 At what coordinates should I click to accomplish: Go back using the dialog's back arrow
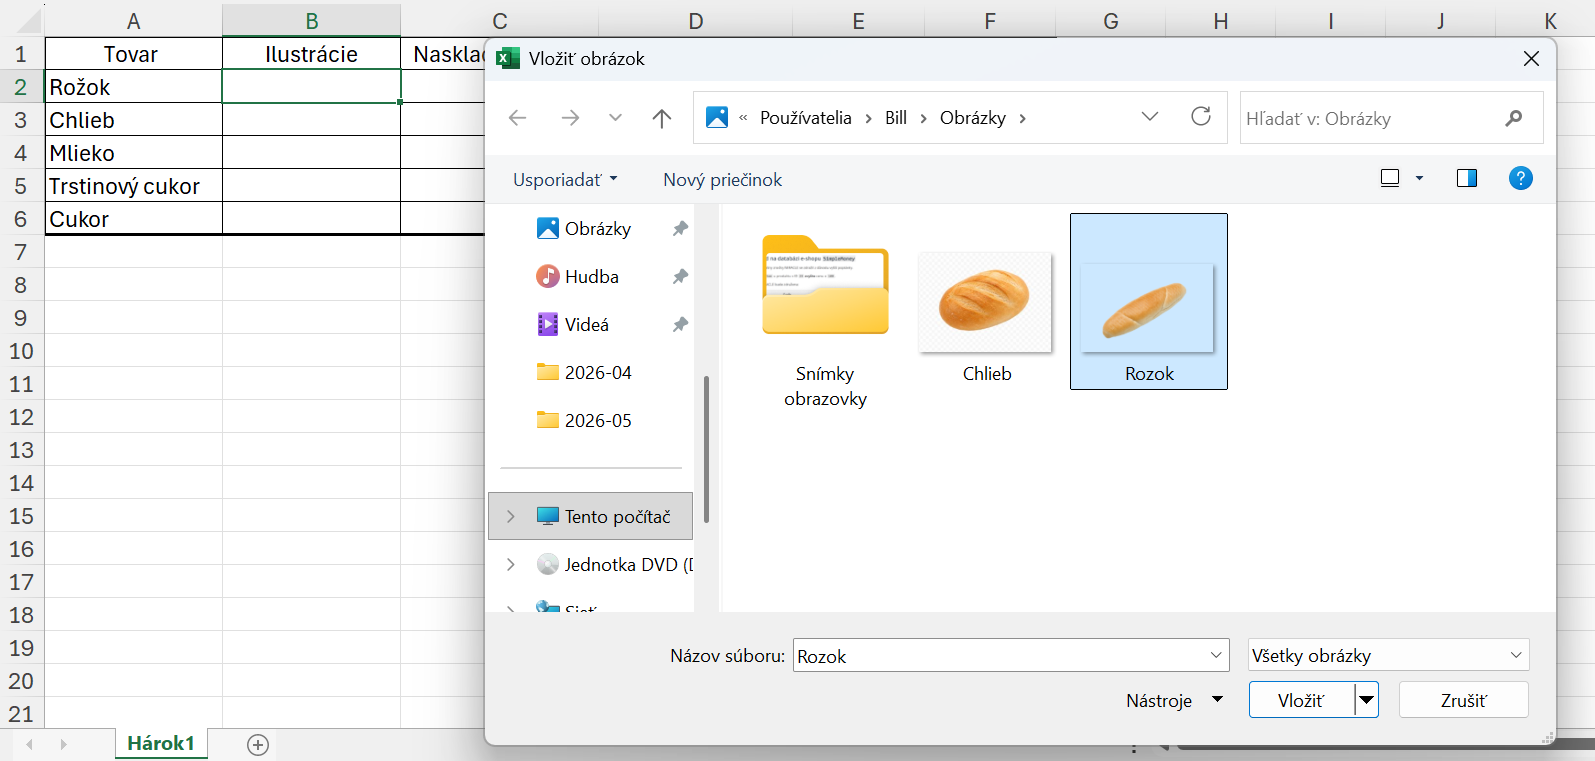coord(517,118)
